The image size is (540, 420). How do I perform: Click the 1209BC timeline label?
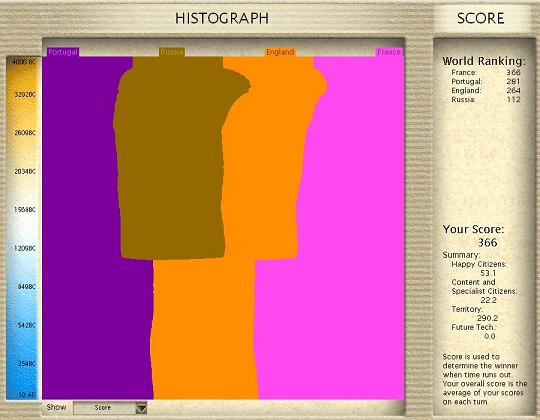25,248
